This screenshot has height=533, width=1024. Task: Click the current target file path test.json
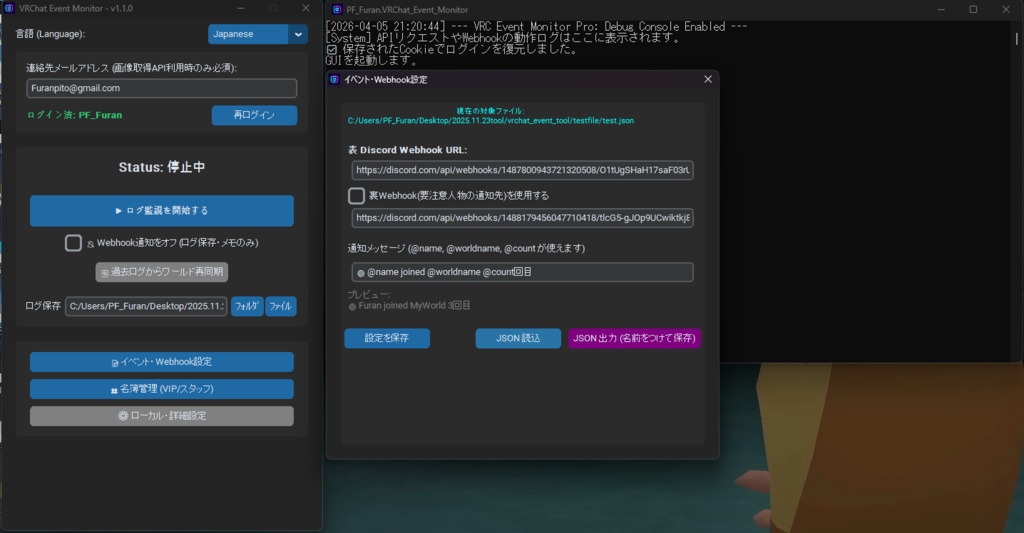point(490,121)
